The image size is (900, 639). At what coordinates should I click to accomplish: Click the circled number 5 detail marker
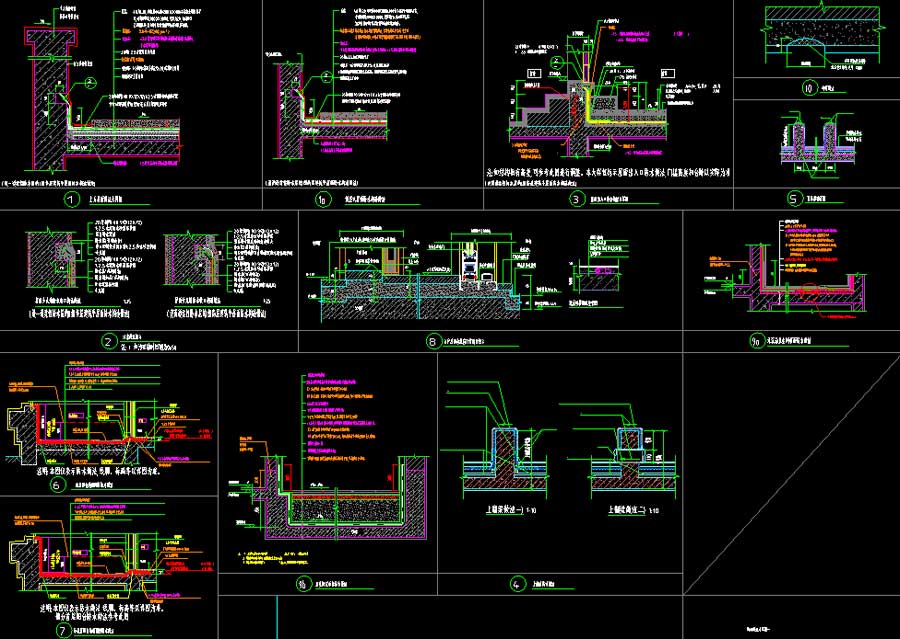point(794,199)
